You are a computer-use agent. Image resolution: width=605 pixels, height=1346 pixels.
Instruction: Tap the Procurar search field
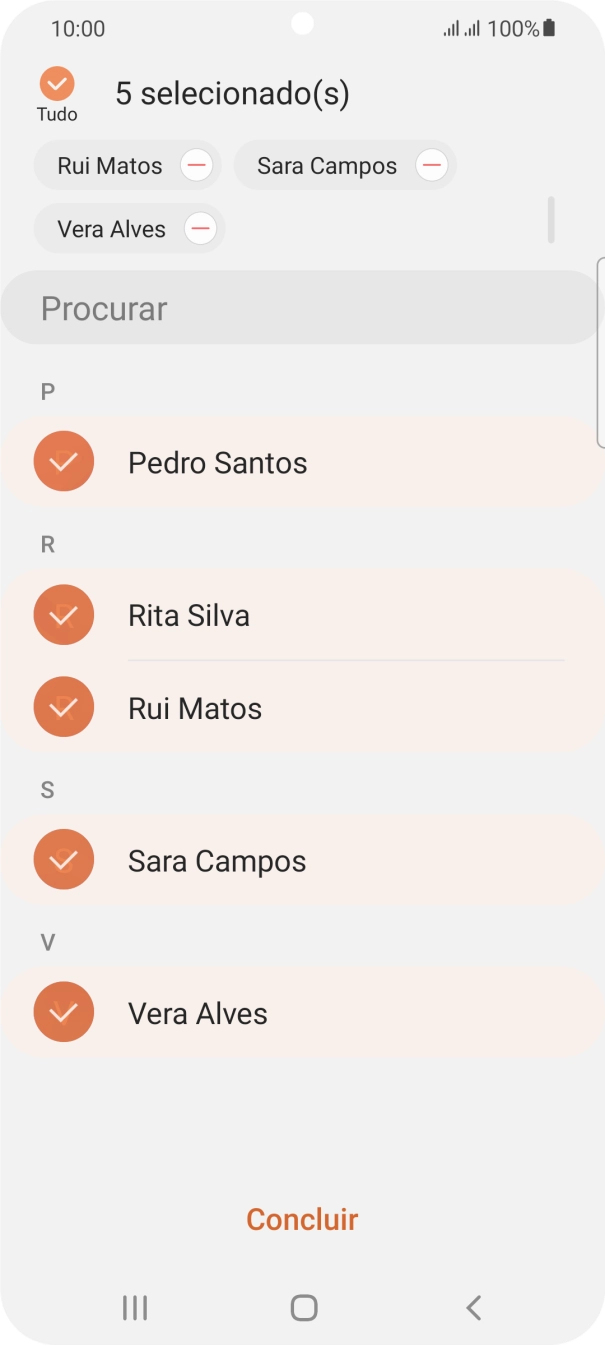pos(300,307)
